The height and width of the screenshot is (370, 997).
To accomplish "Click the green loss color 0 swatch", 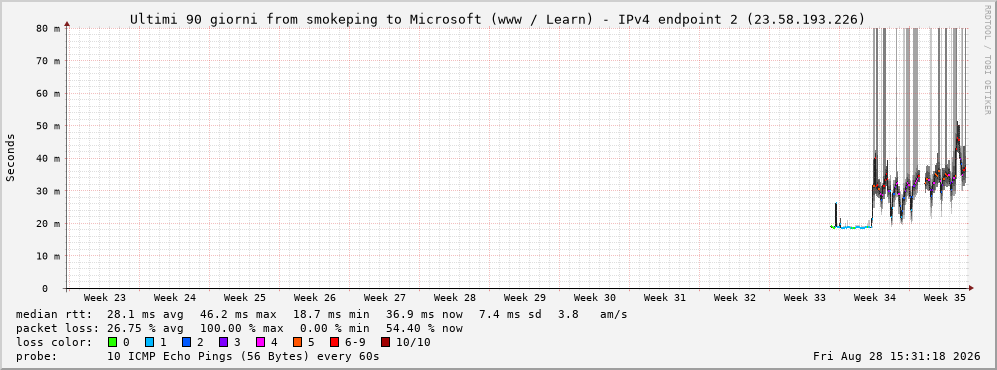I will click(113, 342).
